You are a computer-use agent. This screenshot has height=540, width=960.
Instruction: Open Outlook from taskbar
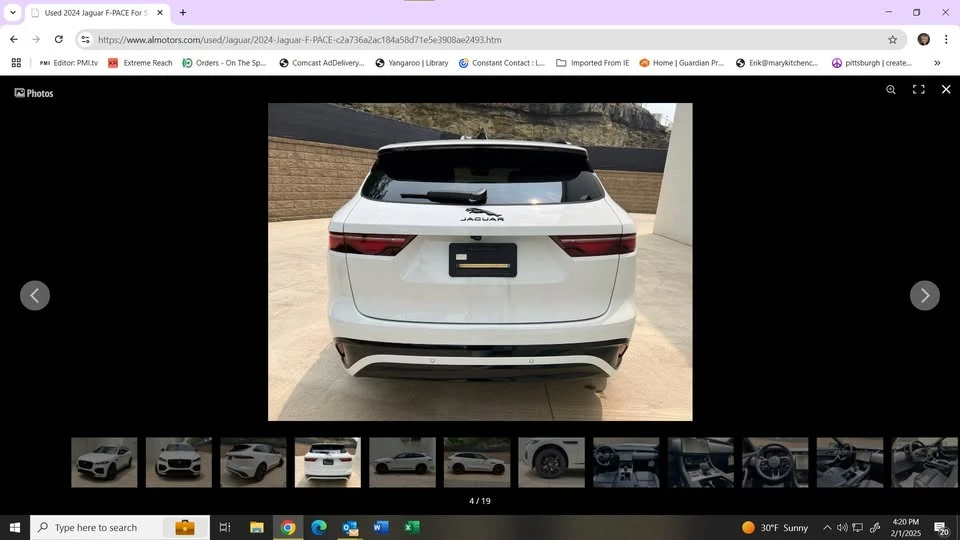click(x=350, y=527)
